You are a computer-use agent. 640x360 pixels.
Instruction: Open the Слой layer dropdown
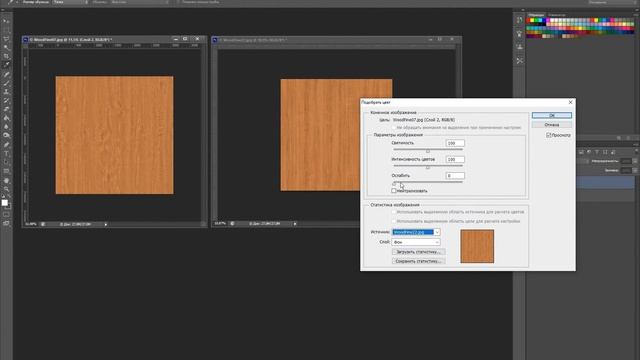point(416,242)
